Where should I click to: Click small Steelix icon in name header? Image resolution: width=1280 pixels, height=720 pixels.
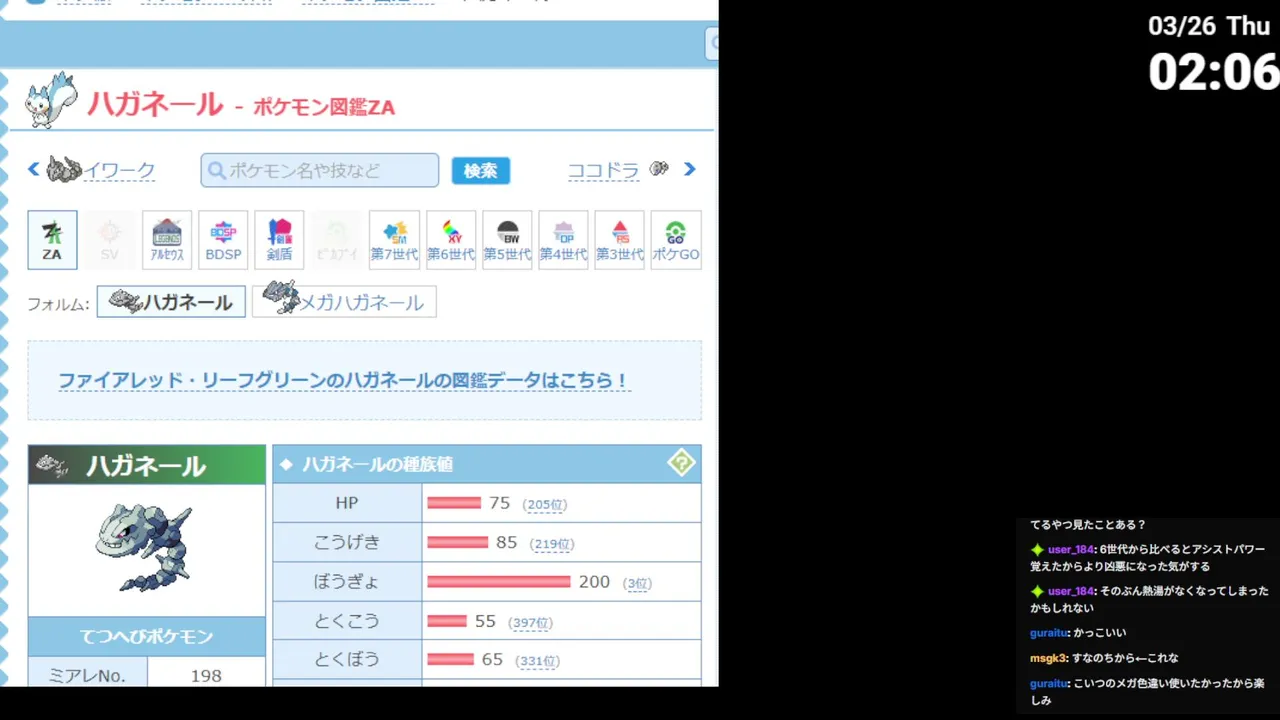pyautogui.click(x=53, y=465)
